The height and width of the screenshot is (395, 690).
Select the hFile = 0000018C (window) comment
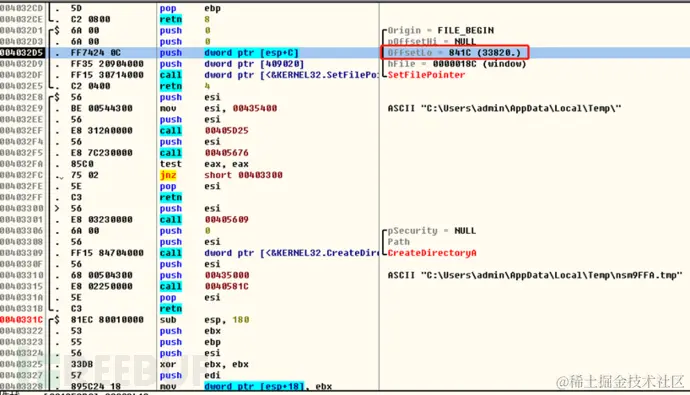click(457, 64)
